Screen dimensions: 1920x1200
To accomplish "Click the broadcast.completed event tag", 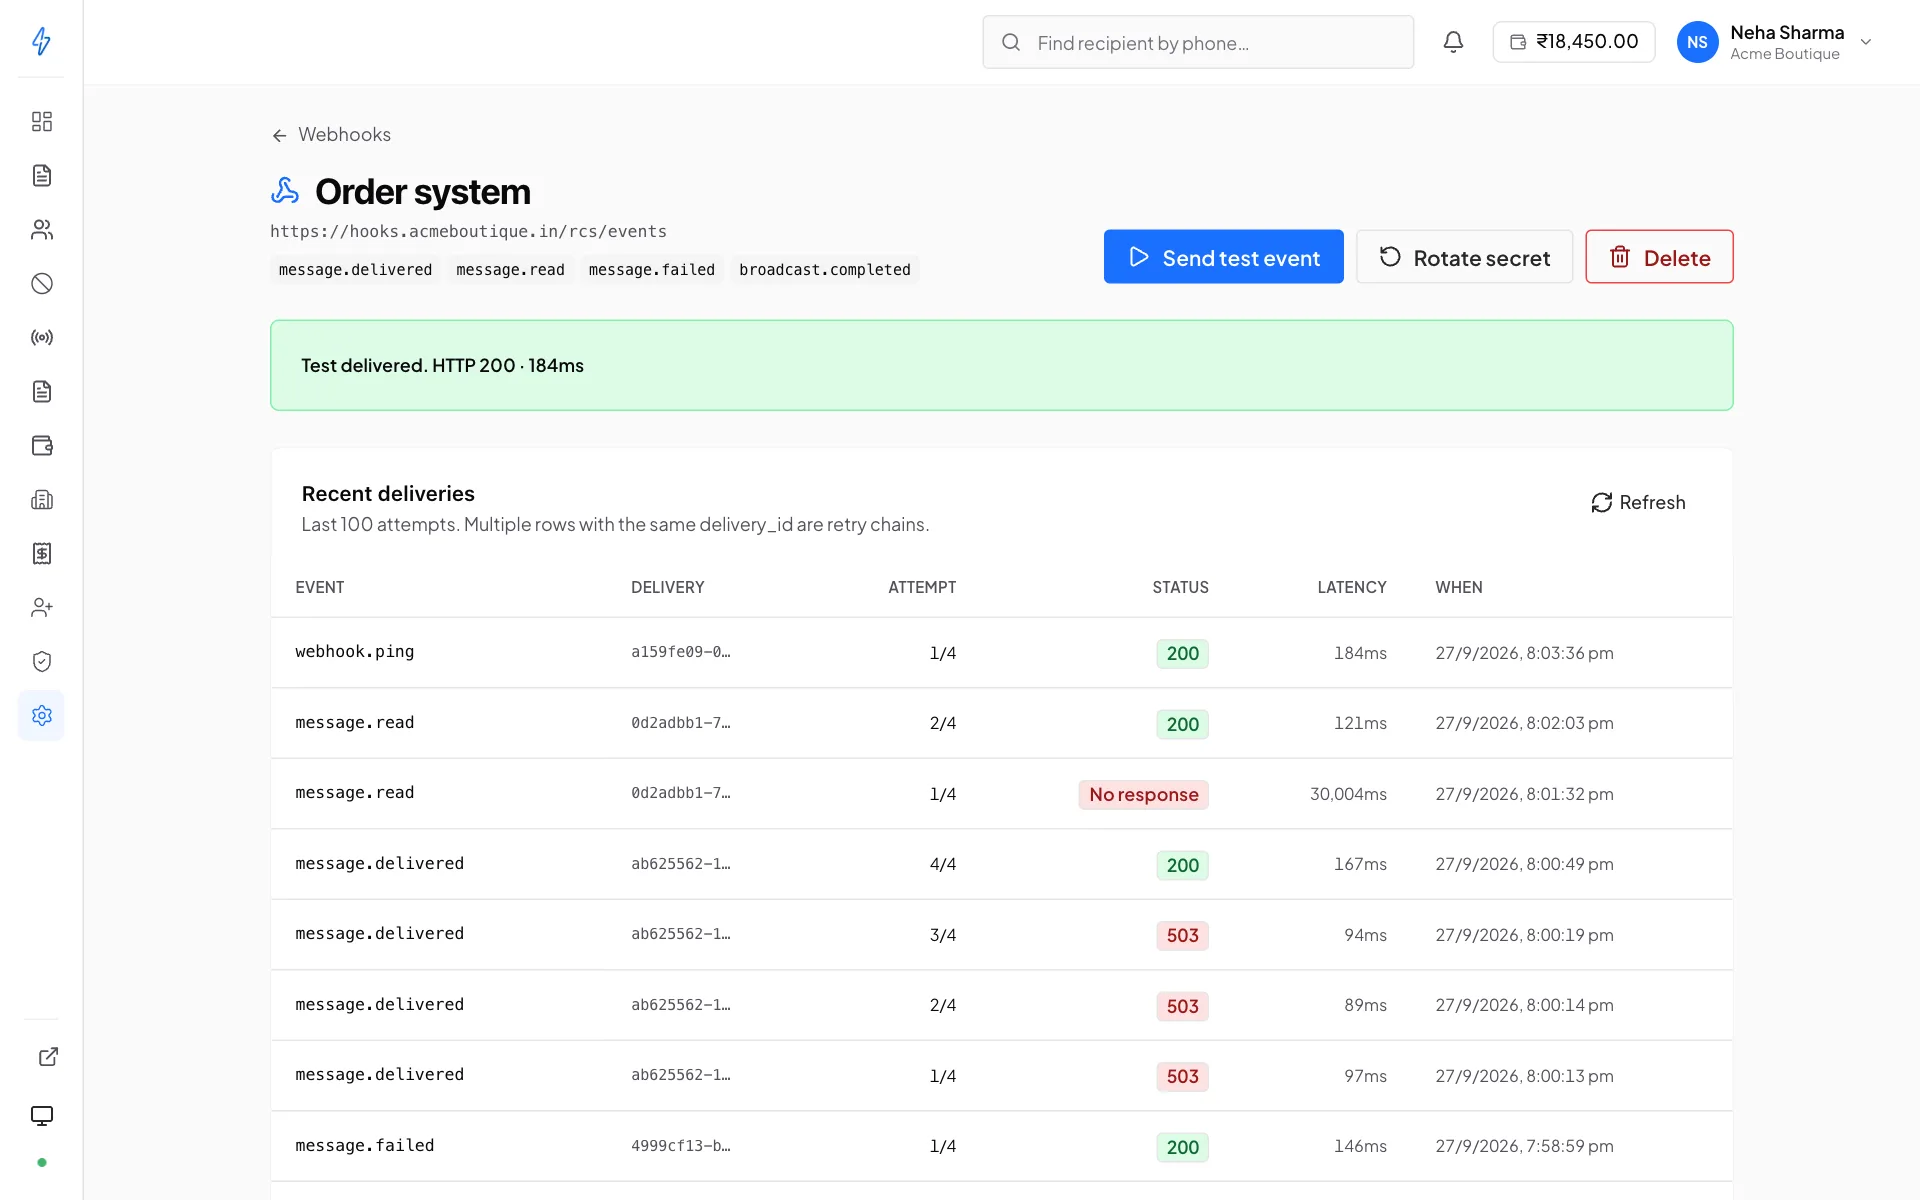I will 825,270.
